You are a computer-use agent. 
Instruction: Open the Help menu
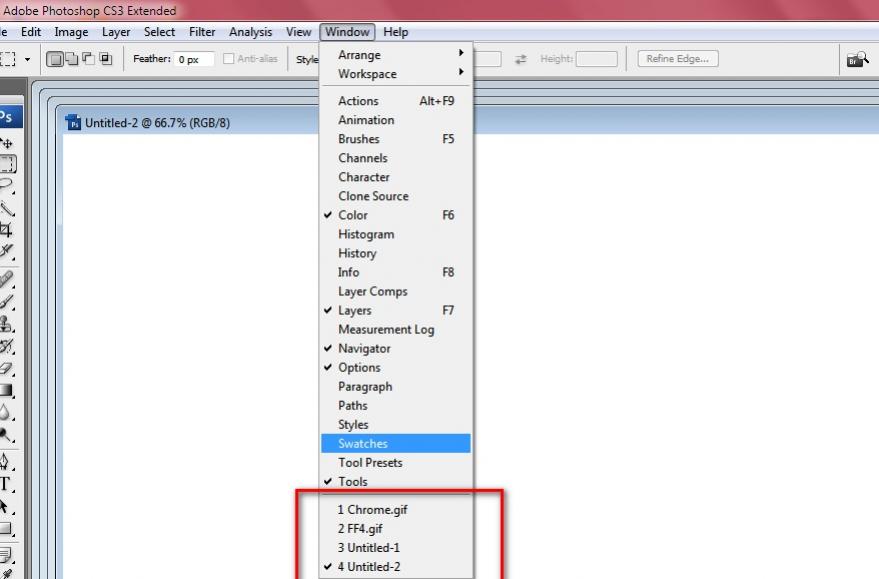[x=396, y=32]
